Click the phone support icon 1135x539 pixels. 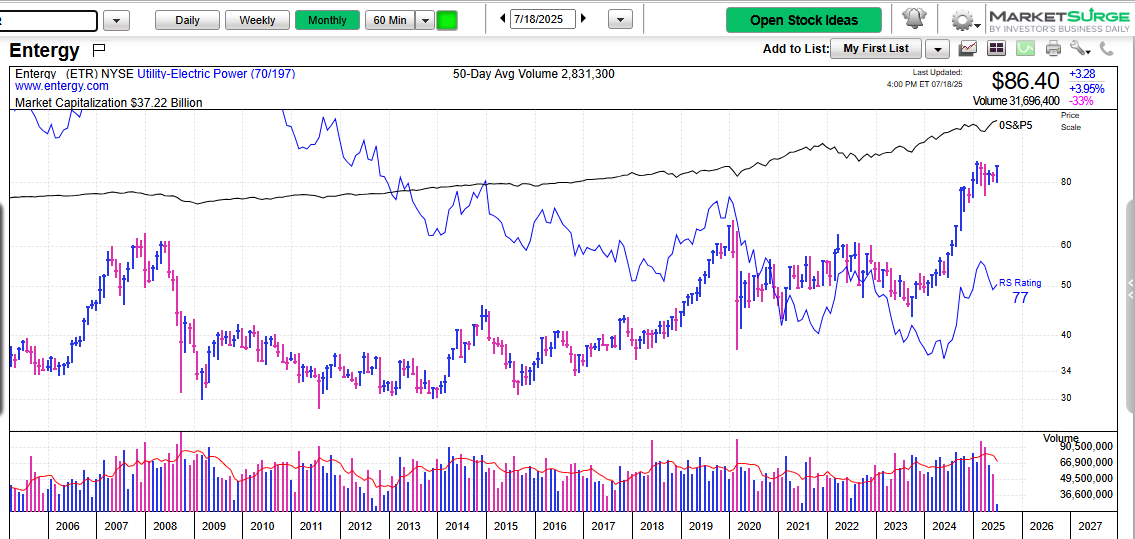click(1107, 48)
